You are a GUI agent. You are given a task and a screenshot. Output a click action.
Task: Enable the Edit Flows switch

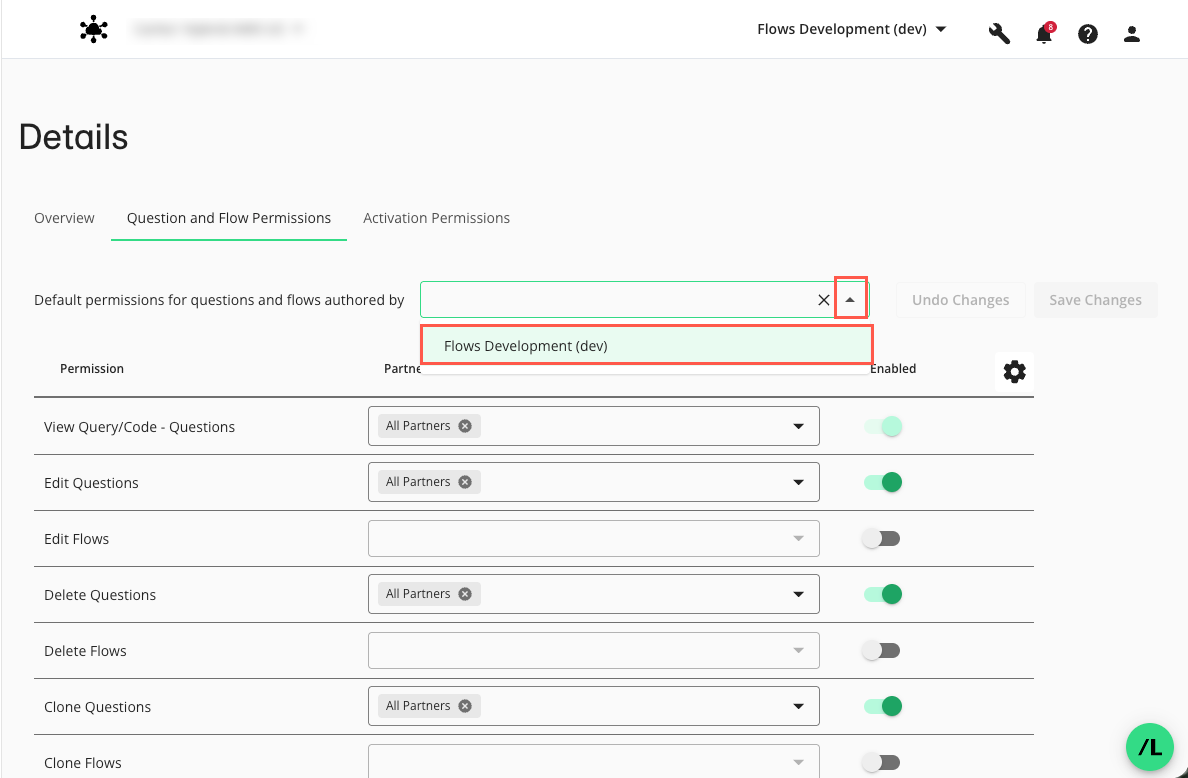tap(881, 539)
